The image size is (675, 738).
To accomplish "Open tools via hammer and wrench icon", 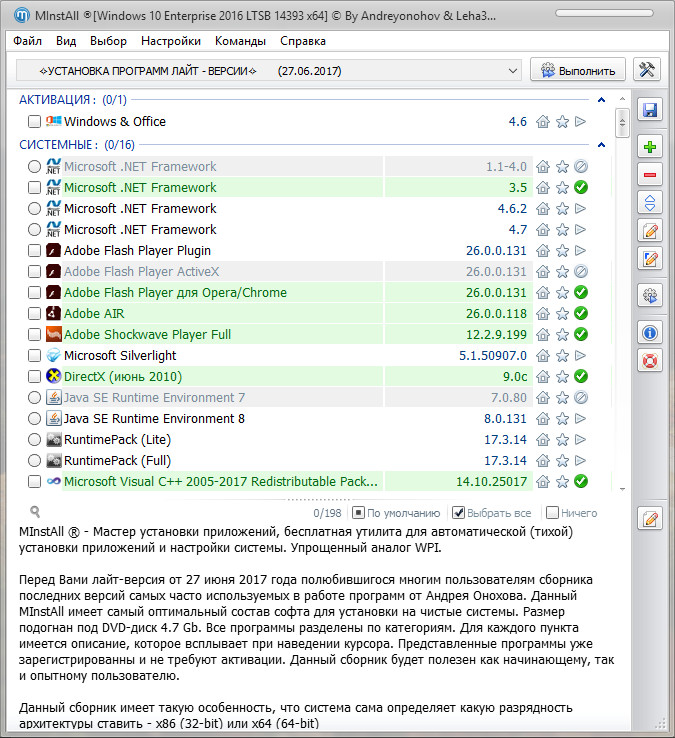I will [648, 69].
